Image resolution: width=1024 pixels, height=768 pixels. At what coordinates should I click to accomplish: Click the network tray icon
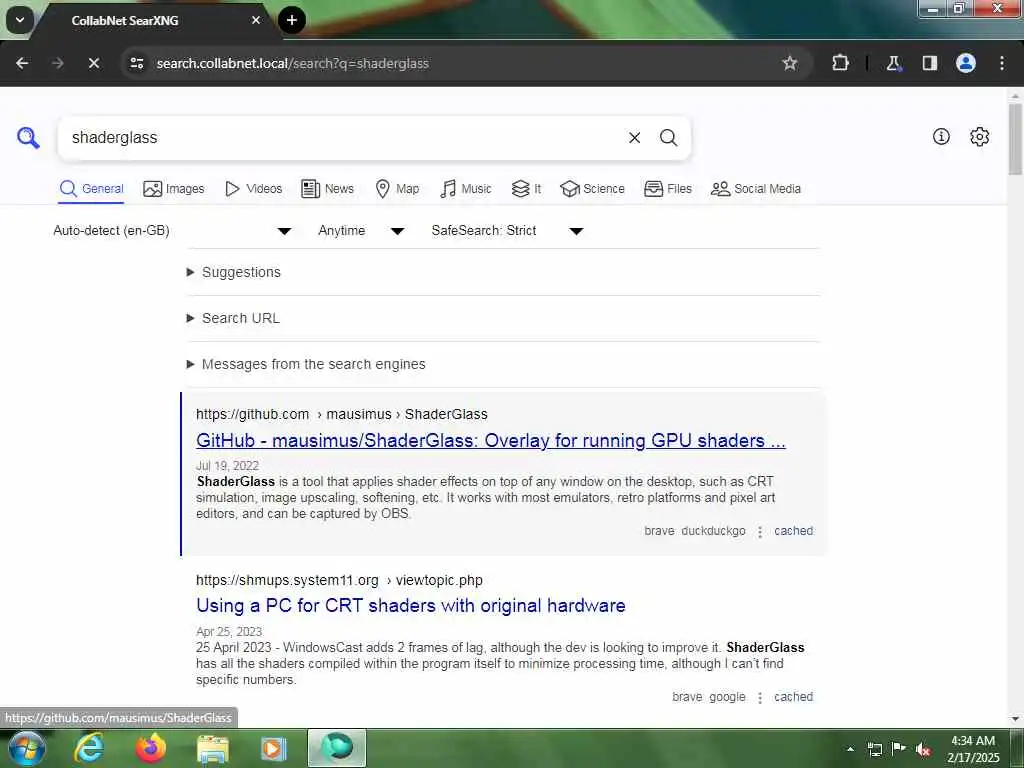tap(874, 749)
